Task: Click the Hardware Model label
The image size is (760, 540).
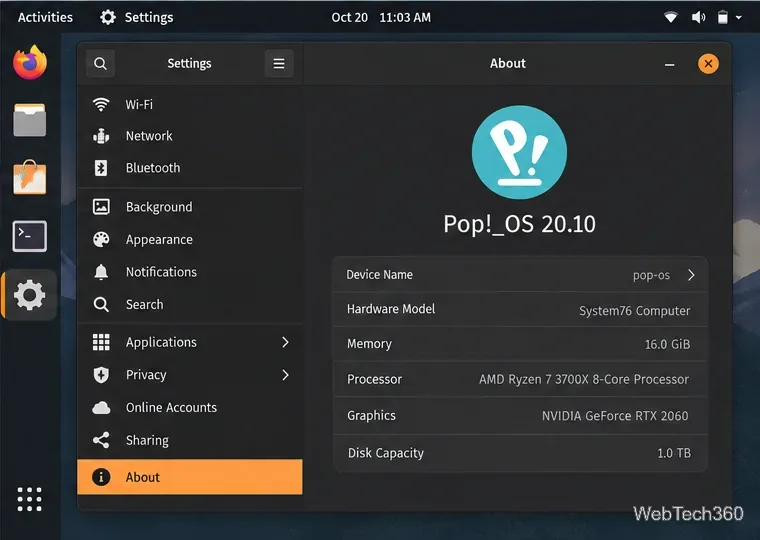Action: (x=391, y=309)
